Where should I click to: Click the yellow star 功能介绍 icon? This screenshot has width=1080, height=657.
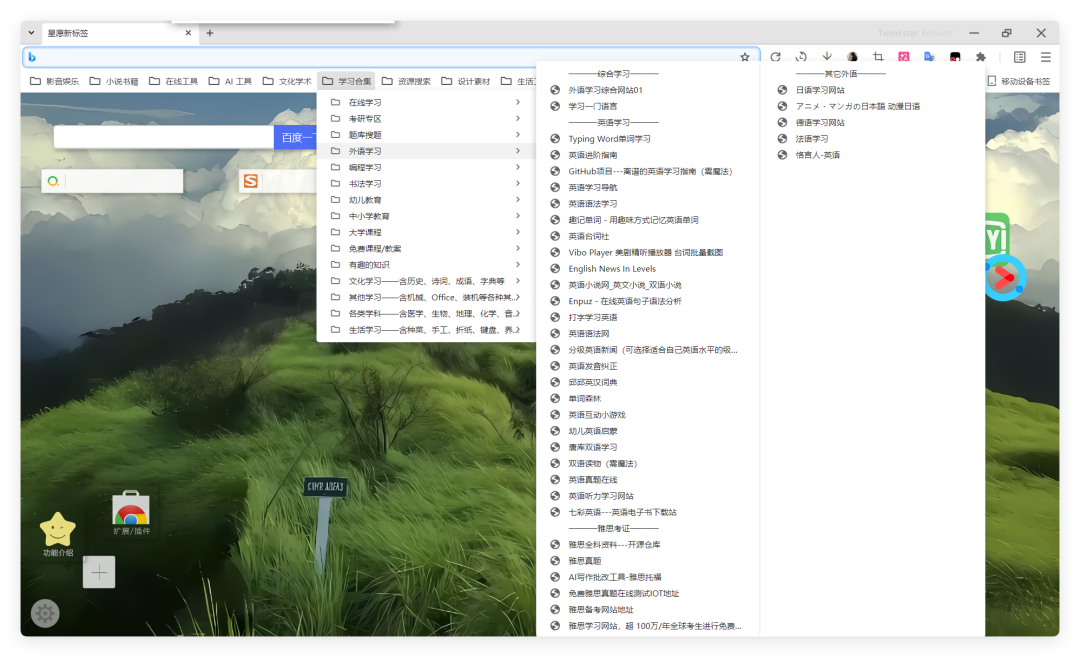[58, 529]
